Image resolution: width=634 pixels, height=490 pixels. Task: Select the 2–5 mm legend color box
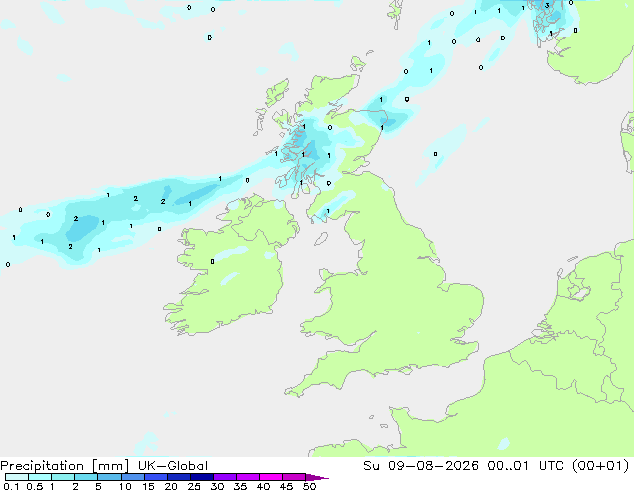click(86, 477)
